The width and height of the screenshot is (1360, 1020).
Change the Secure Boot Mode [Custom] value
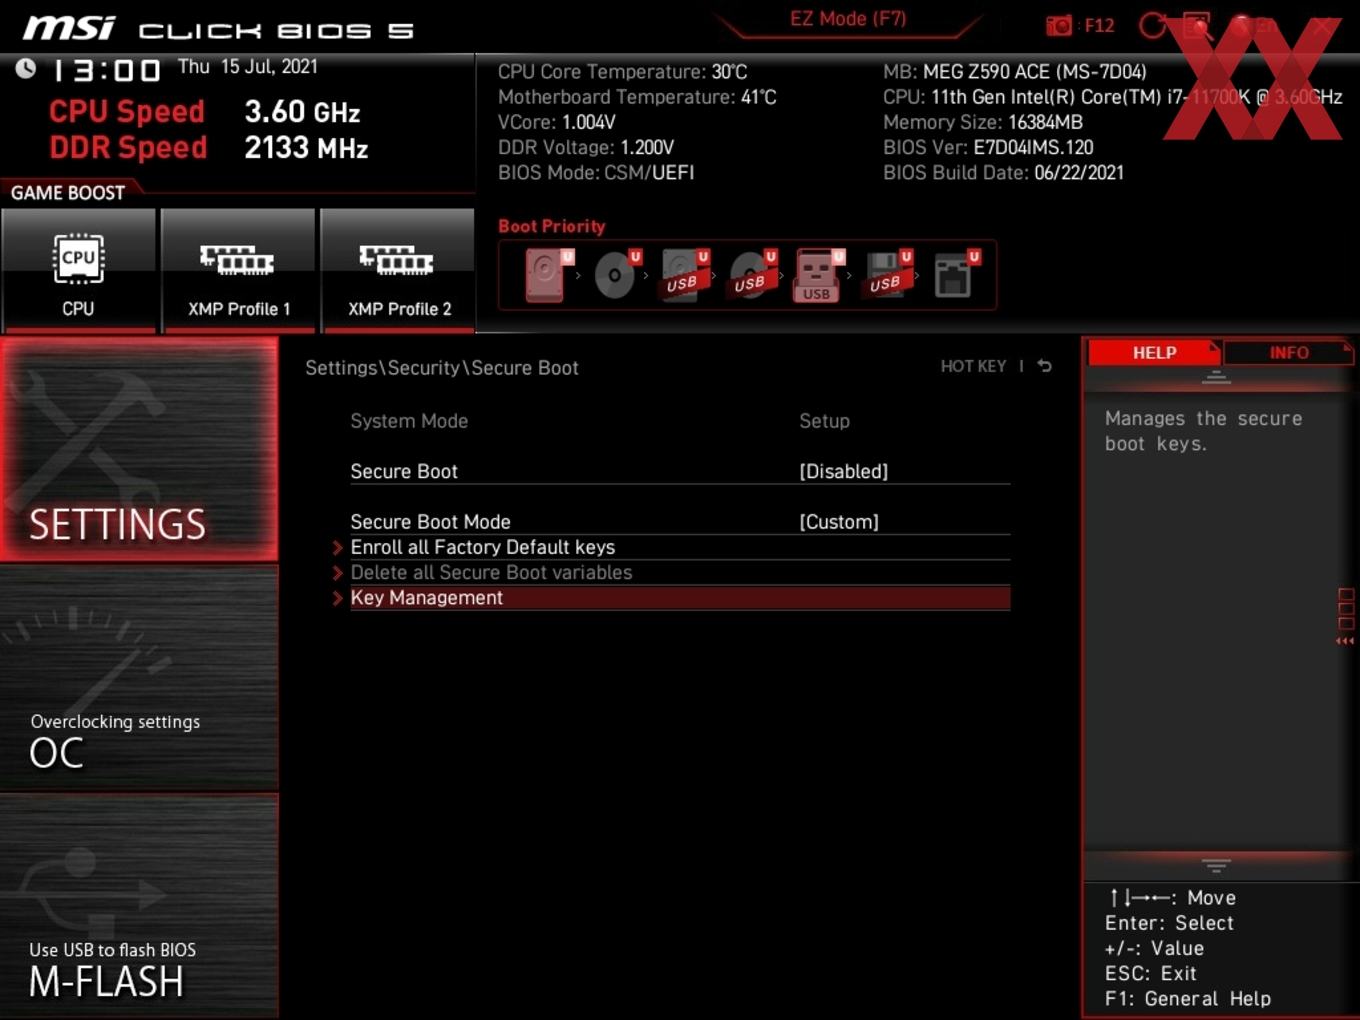(838, 522)
